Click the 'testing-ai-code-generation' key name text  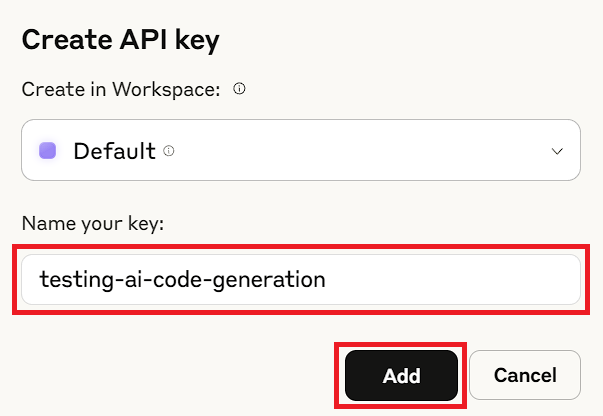pos(183,280)
